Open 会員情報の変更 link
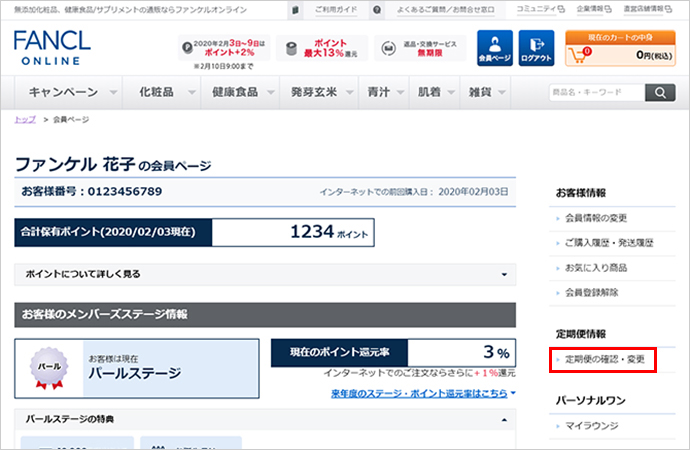Viewport: 690px width, 450px height. click(596, 217)
